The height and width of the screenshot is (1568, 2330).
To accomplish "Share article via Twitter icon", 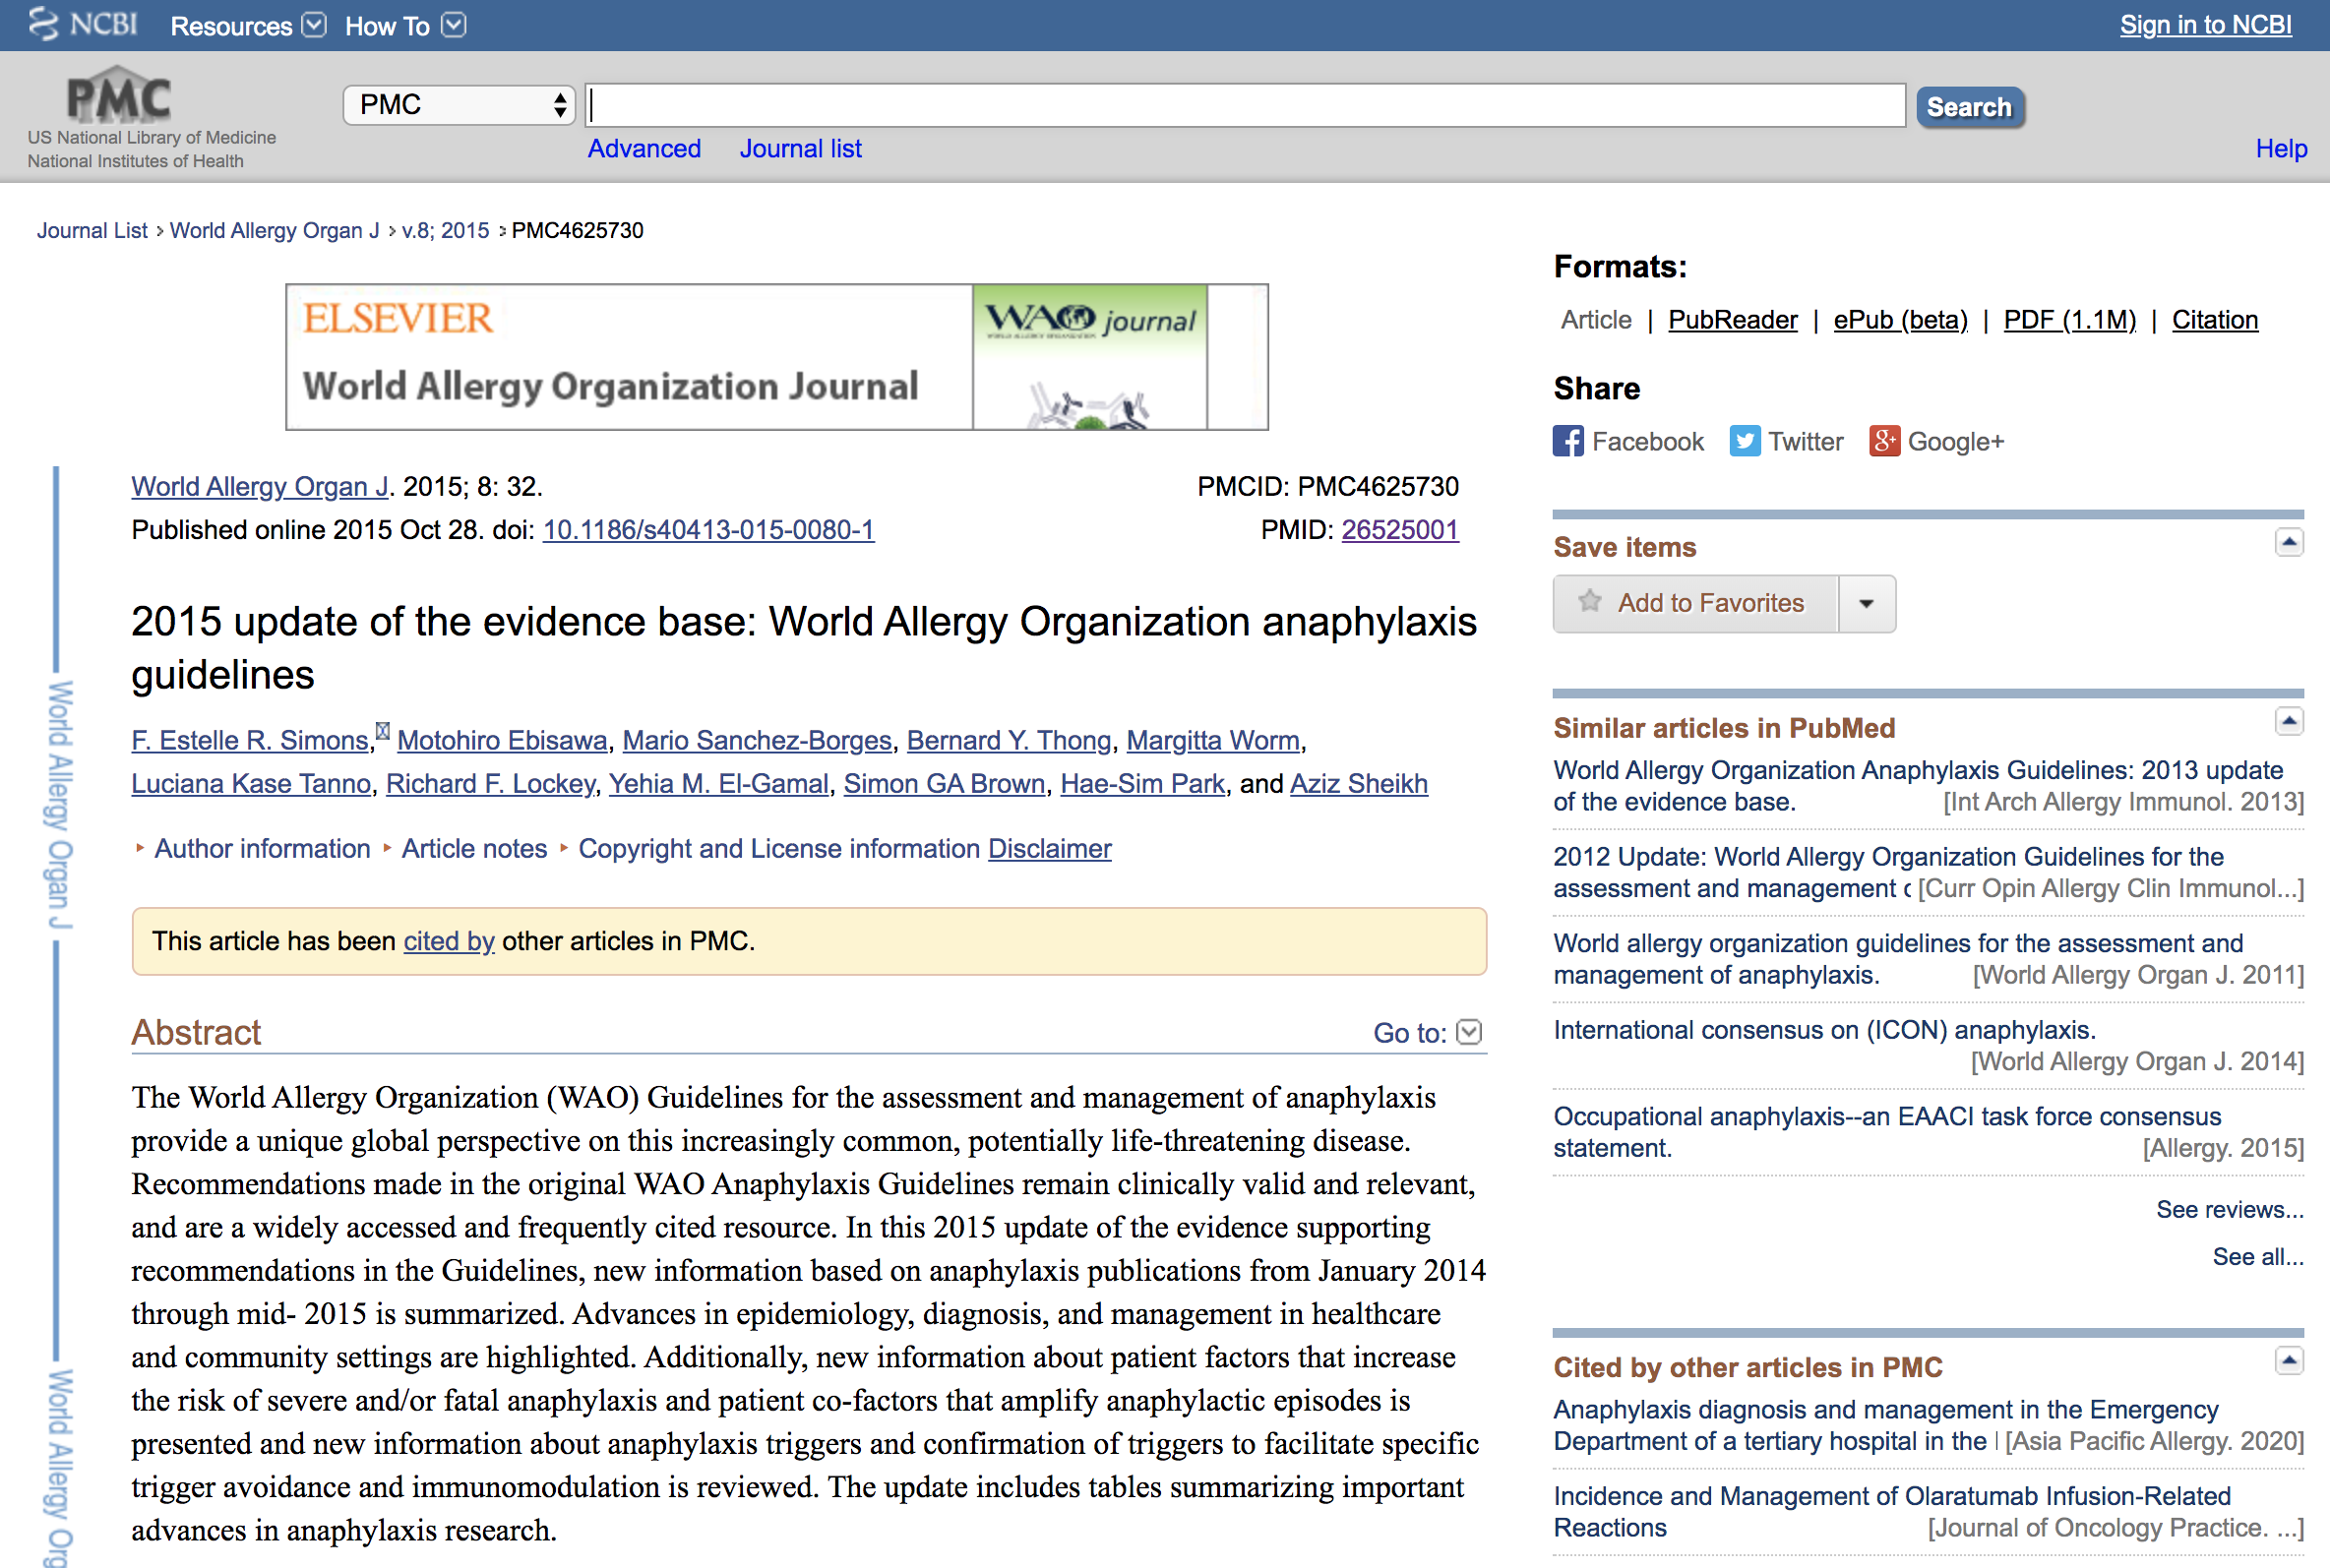I will click(x=1744, y=441).
